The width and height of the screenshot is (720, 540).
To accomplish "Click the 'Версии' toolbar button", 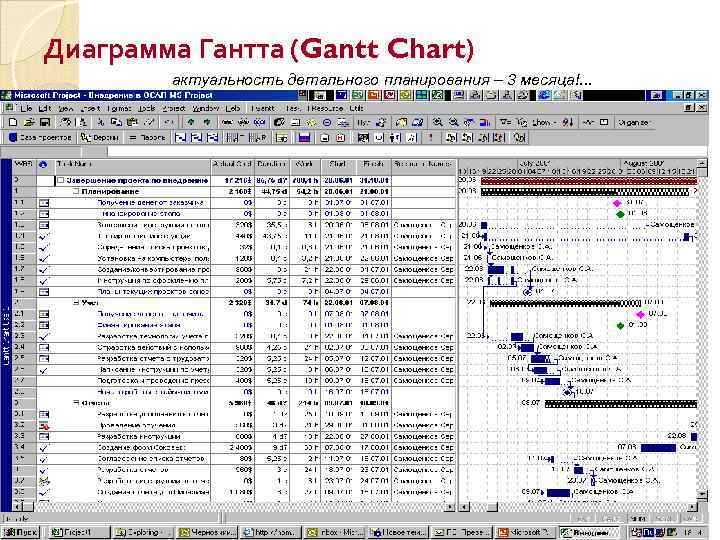I will pos(100,137).
